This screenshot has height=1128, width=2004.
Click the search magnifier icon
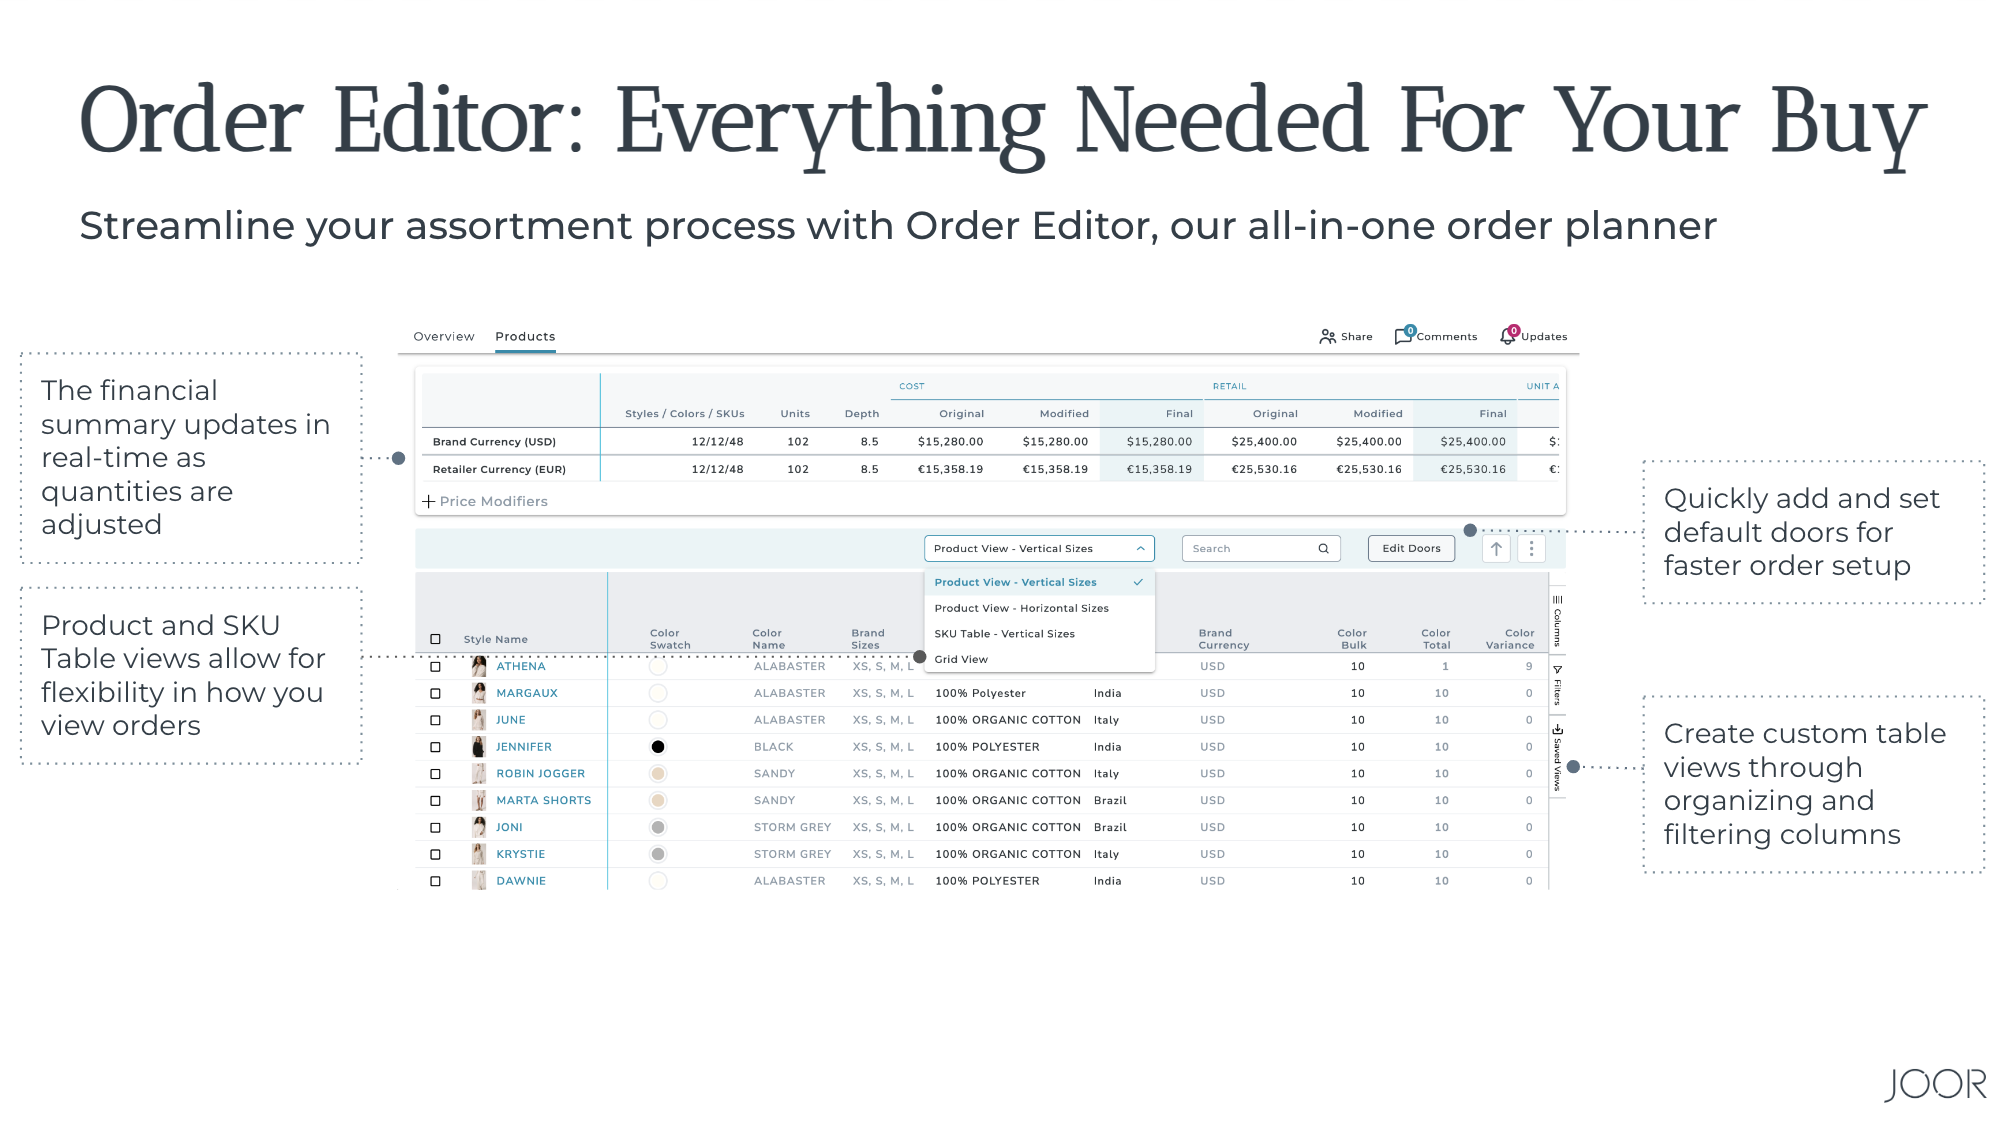coord(1323,549)
